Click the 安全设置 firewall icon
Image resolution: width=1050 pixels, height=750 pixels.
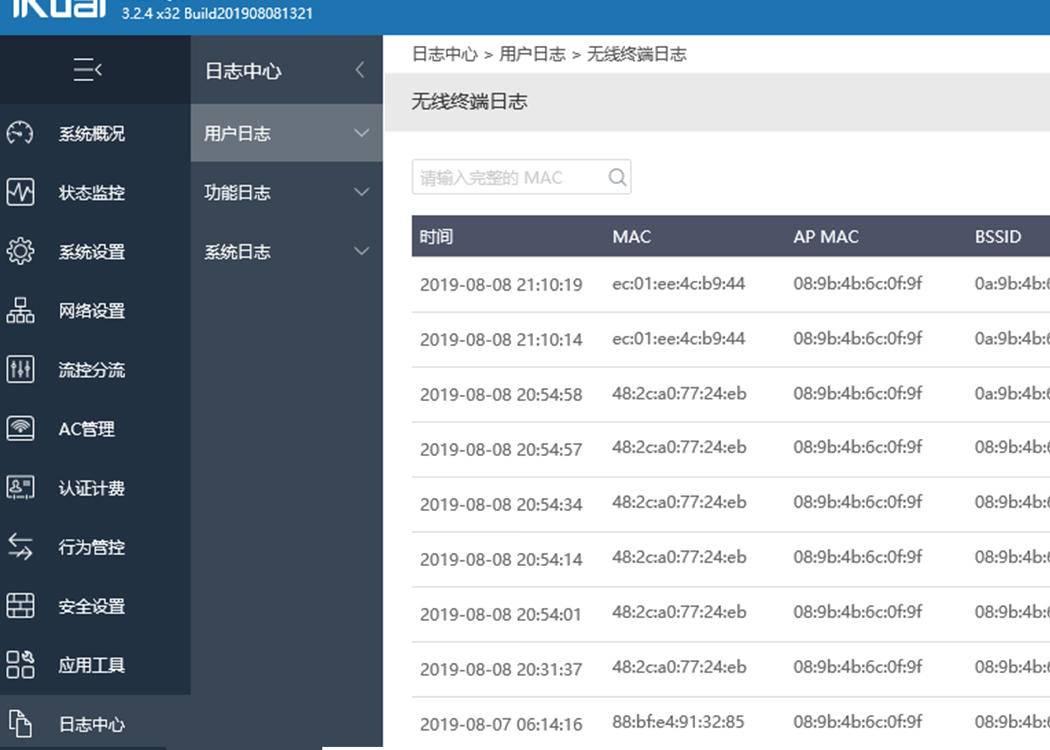(x=19, y=605)
